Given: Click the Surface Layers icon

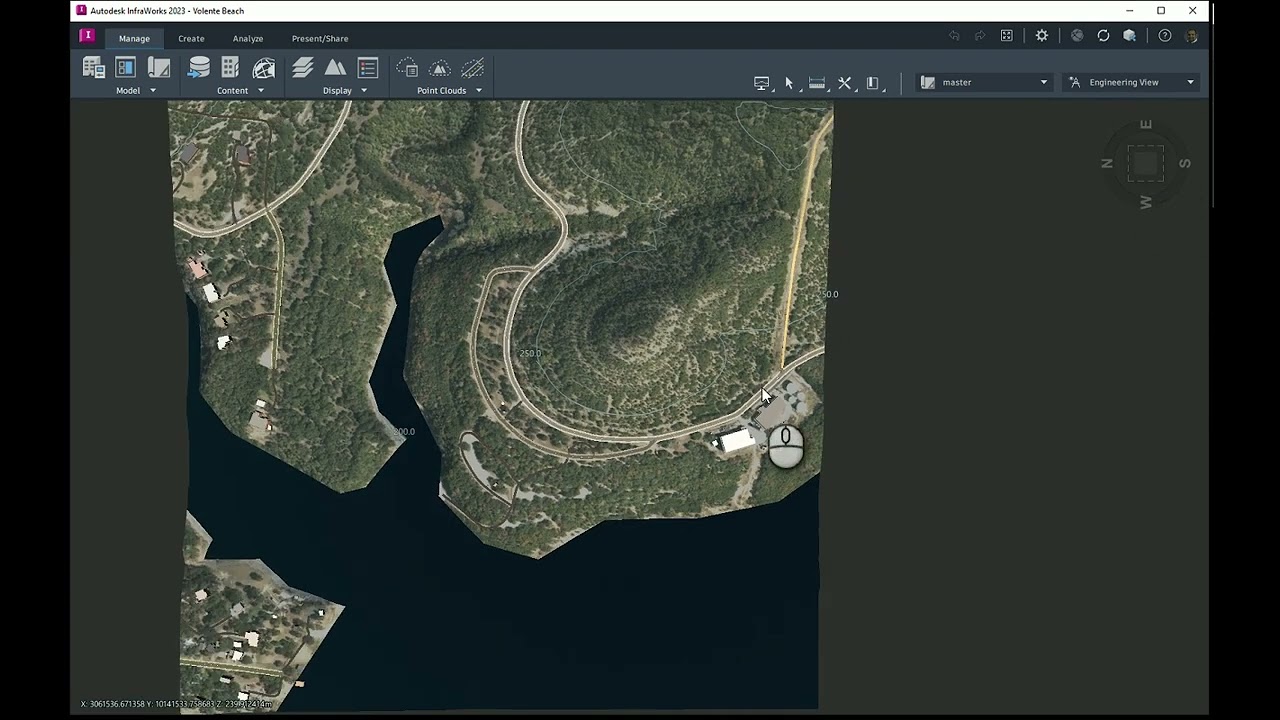Looking at the screenshot, I should [303, 68].
